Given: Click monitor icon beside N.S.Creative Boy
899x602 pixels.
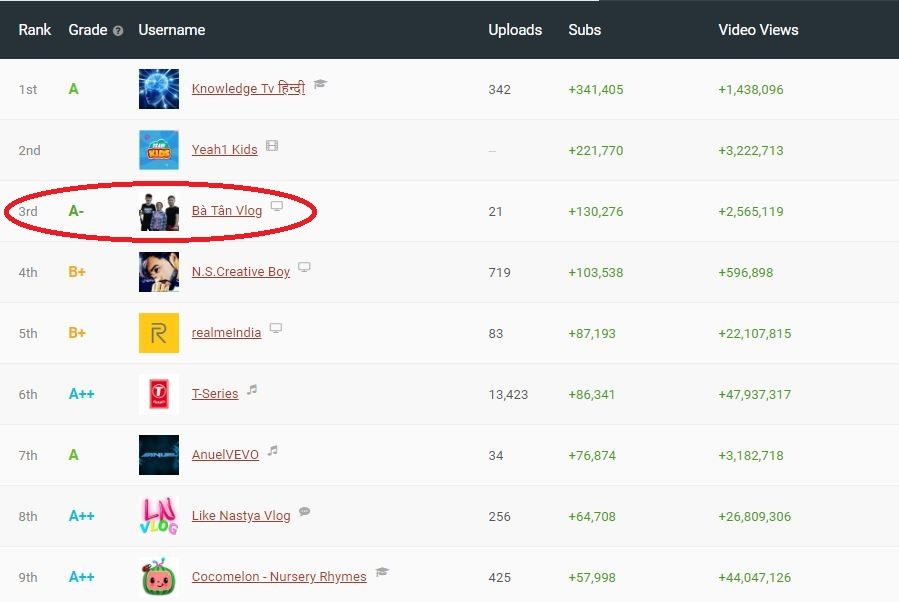Looking at the screenshot, I should [305, 268].
